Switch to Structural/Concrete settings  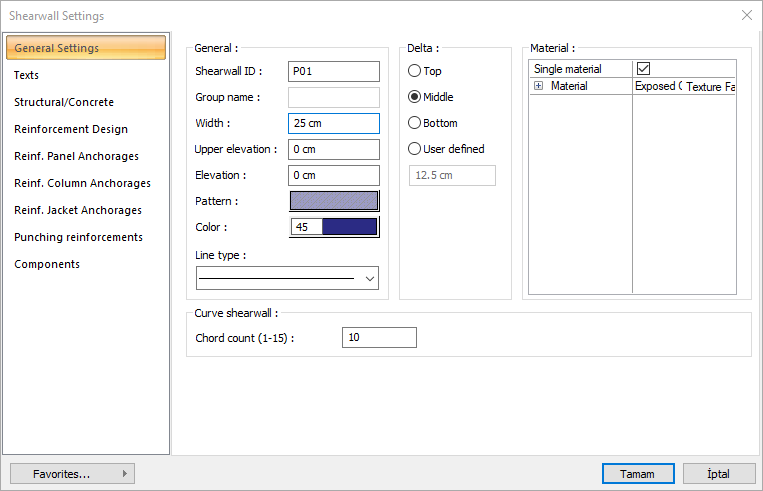point(64,102)
